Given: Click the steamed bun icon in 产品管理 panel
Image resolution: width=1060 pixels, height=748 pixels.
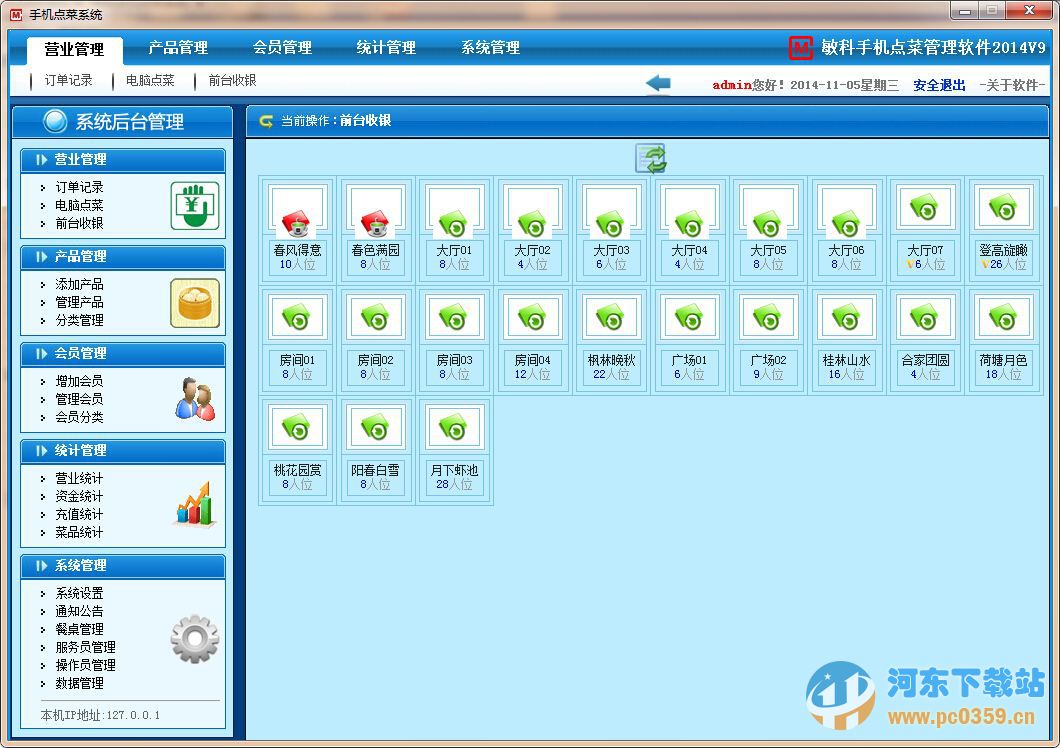Looking at the screenshot, I should tap(196, 303).
